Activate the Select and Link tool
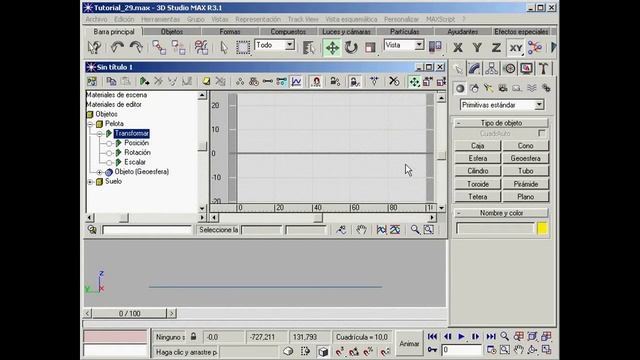Screen dimensions: 640x360 159,47
